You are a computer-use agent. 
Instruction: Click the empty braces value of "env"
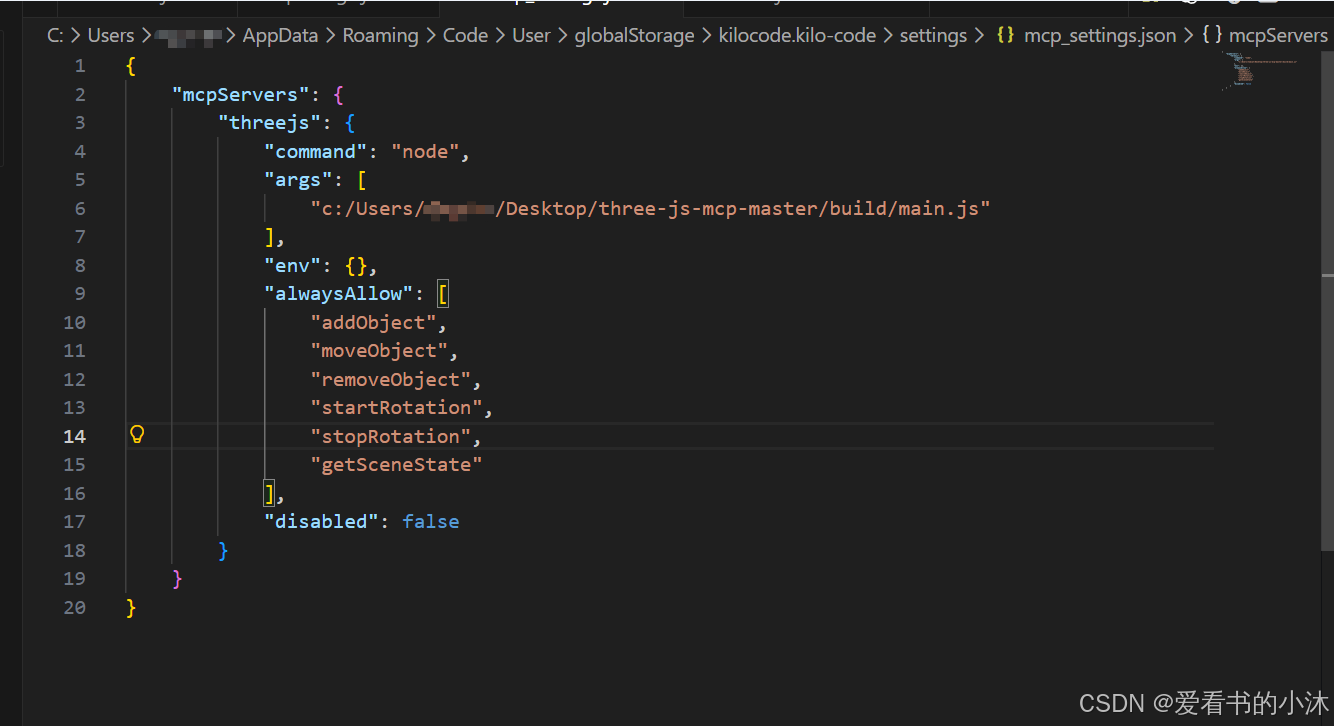(355, 265)
